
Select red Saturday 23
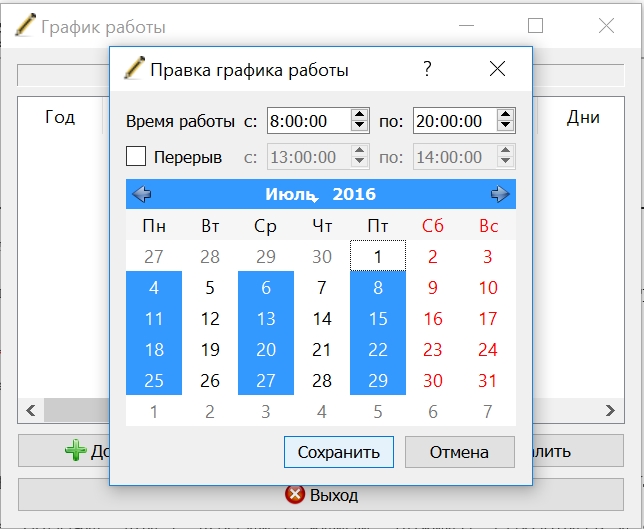coord(433,349)
